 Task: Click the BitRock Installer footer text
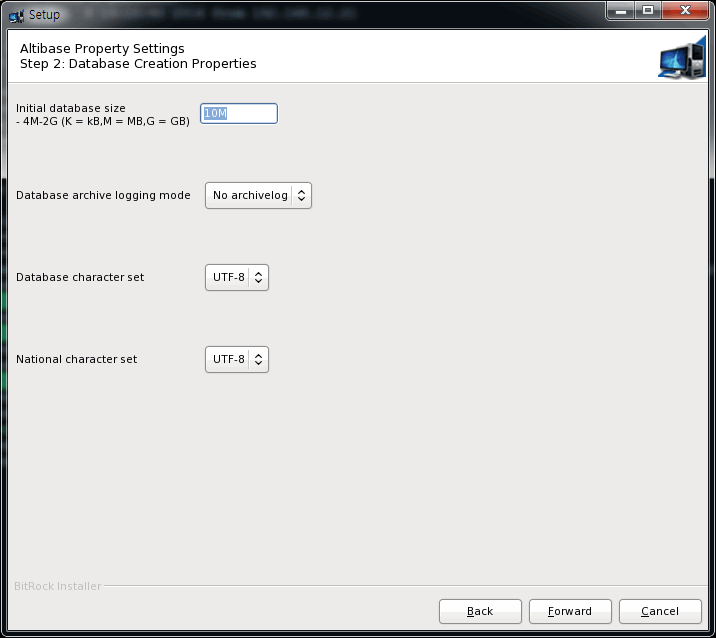point(58,586)
